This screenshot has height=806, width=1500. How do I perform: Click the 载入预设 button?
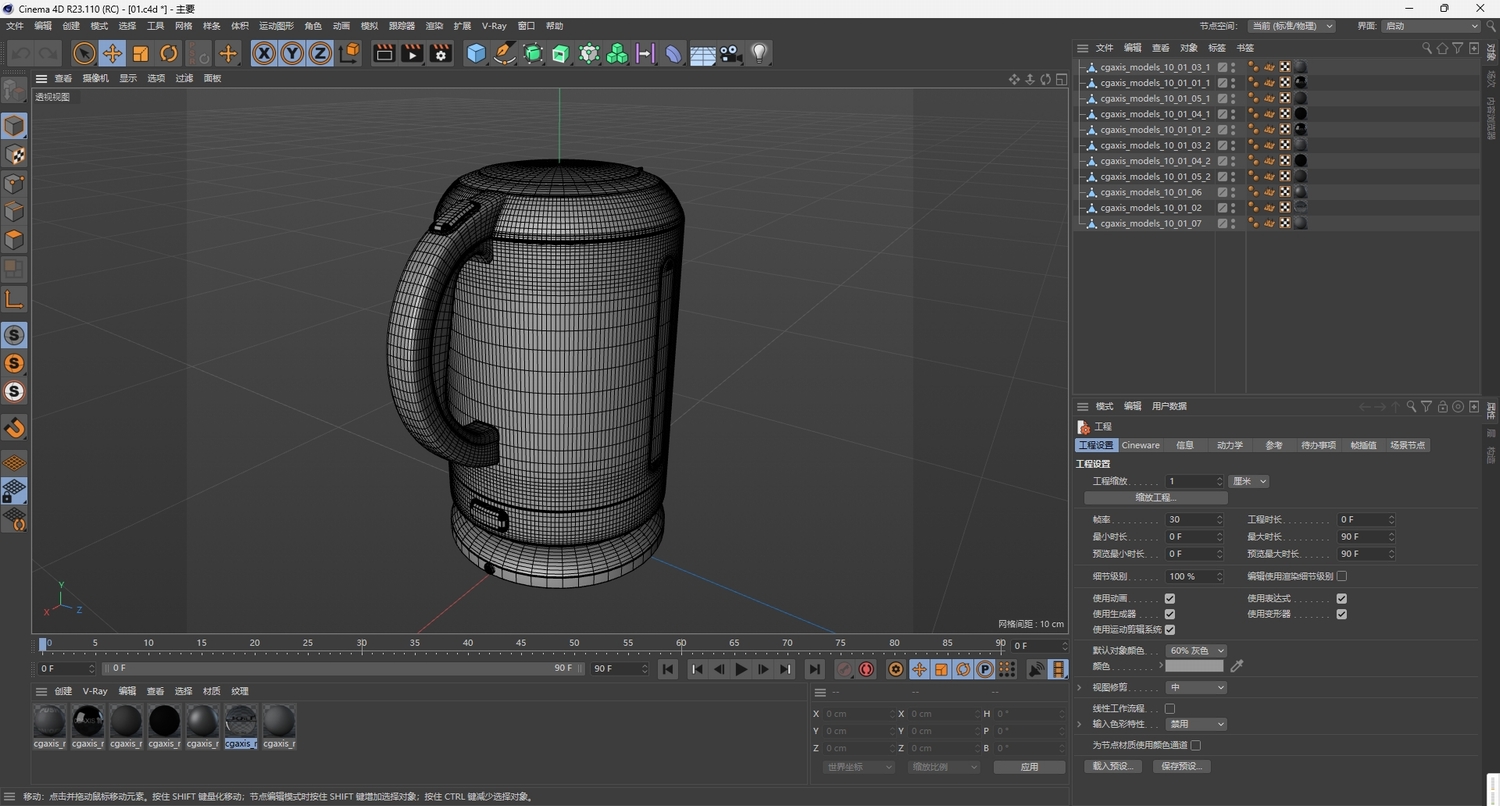click(x=1112, y=765)
